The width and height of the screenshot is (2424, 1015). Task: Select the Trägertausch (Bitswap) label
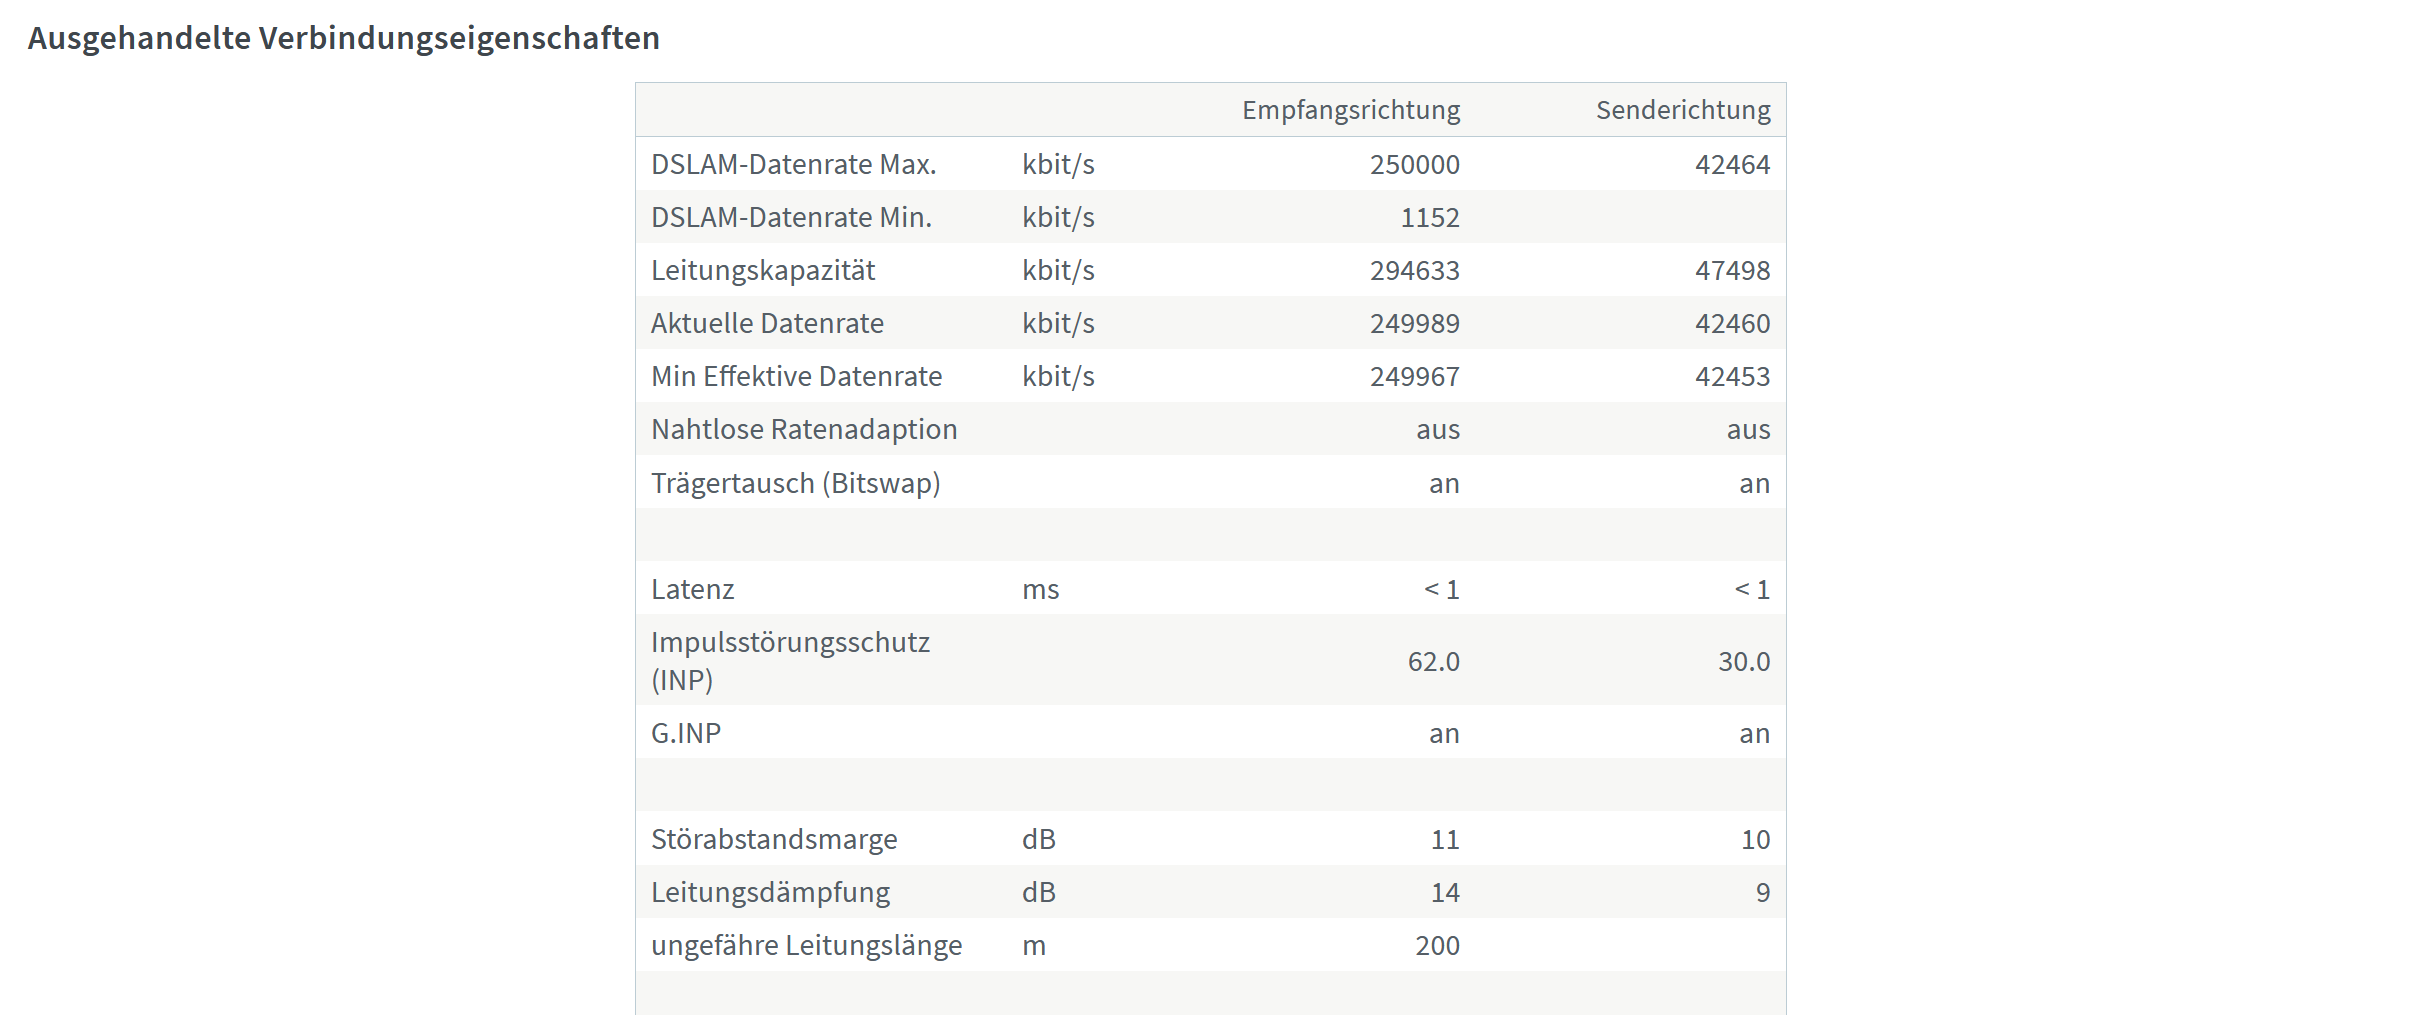[x=796, y=483]
